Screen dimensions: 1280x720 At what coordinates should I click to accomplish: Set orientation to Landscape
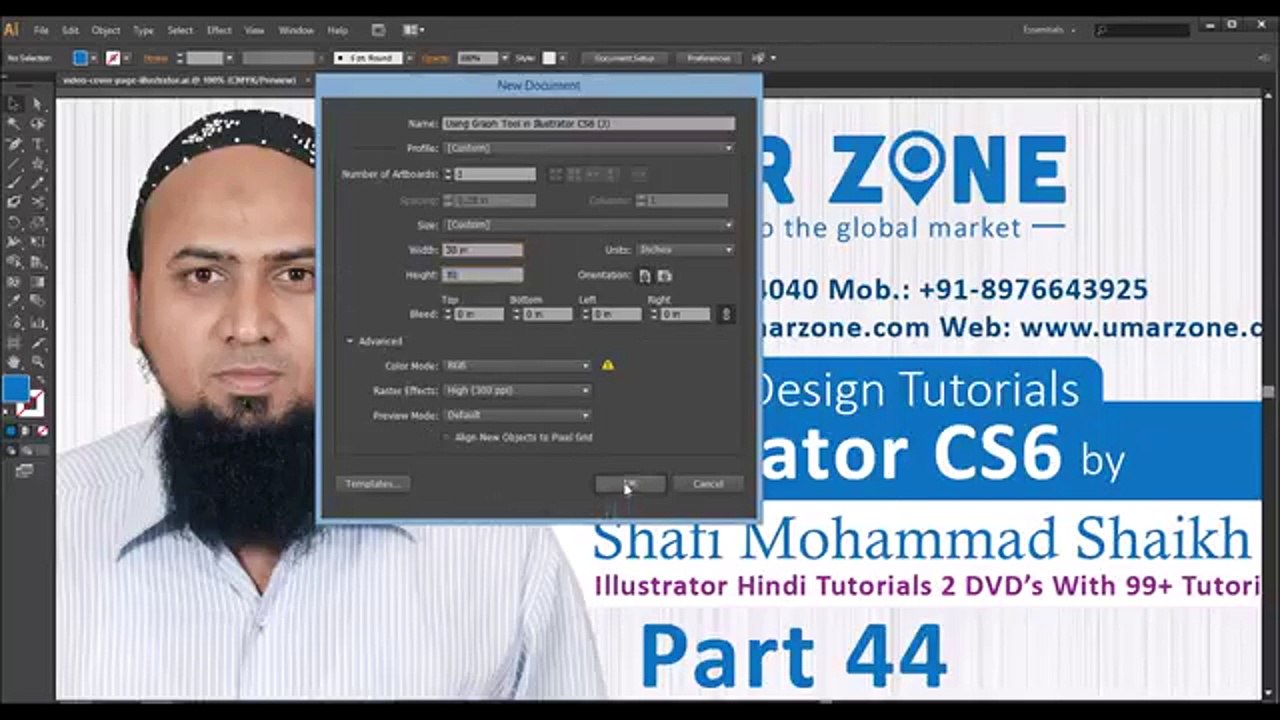point(665,275)
